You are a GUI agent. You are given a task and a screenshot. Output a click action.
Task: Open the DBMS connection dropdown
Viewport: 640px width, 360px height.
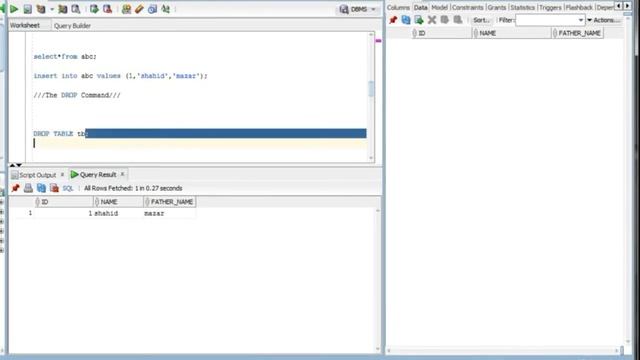(358, 9)
